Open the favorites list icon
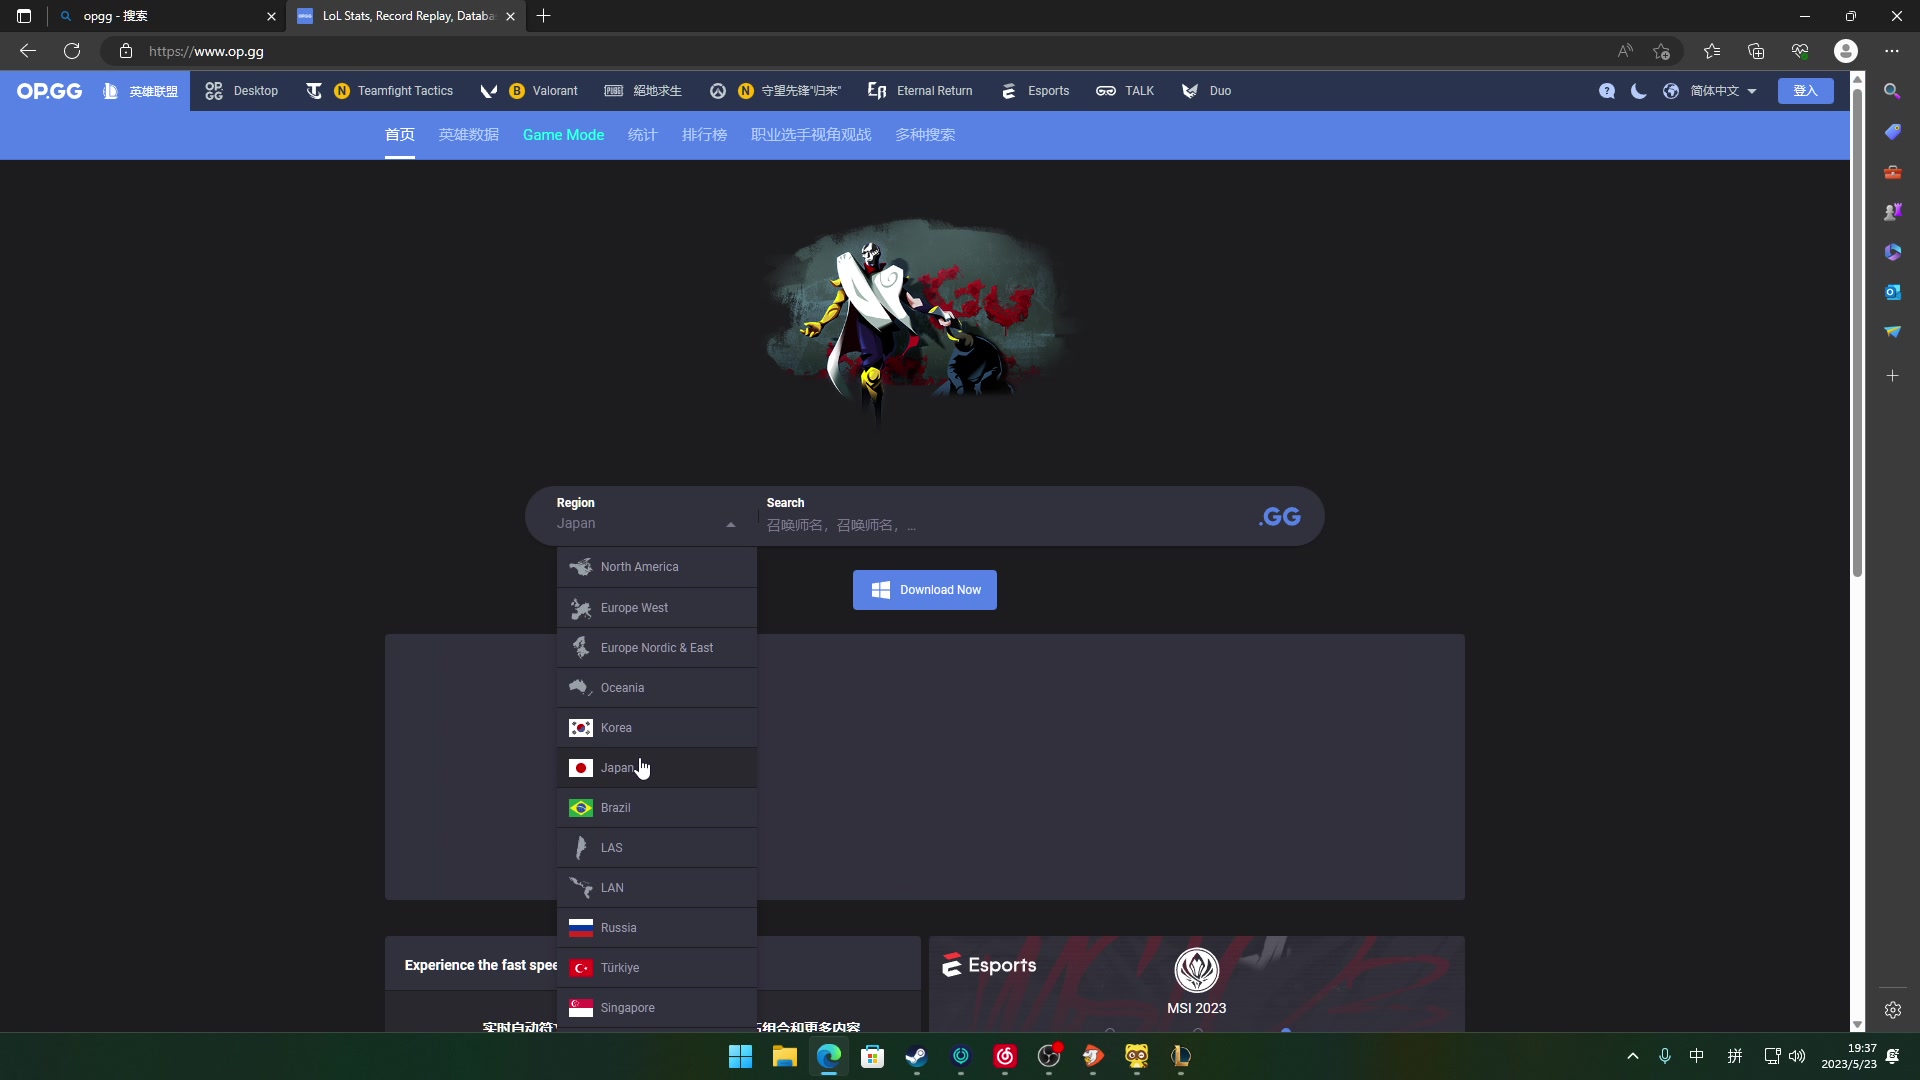Screen dimensions: 1920x1080 pos(1712,51)
